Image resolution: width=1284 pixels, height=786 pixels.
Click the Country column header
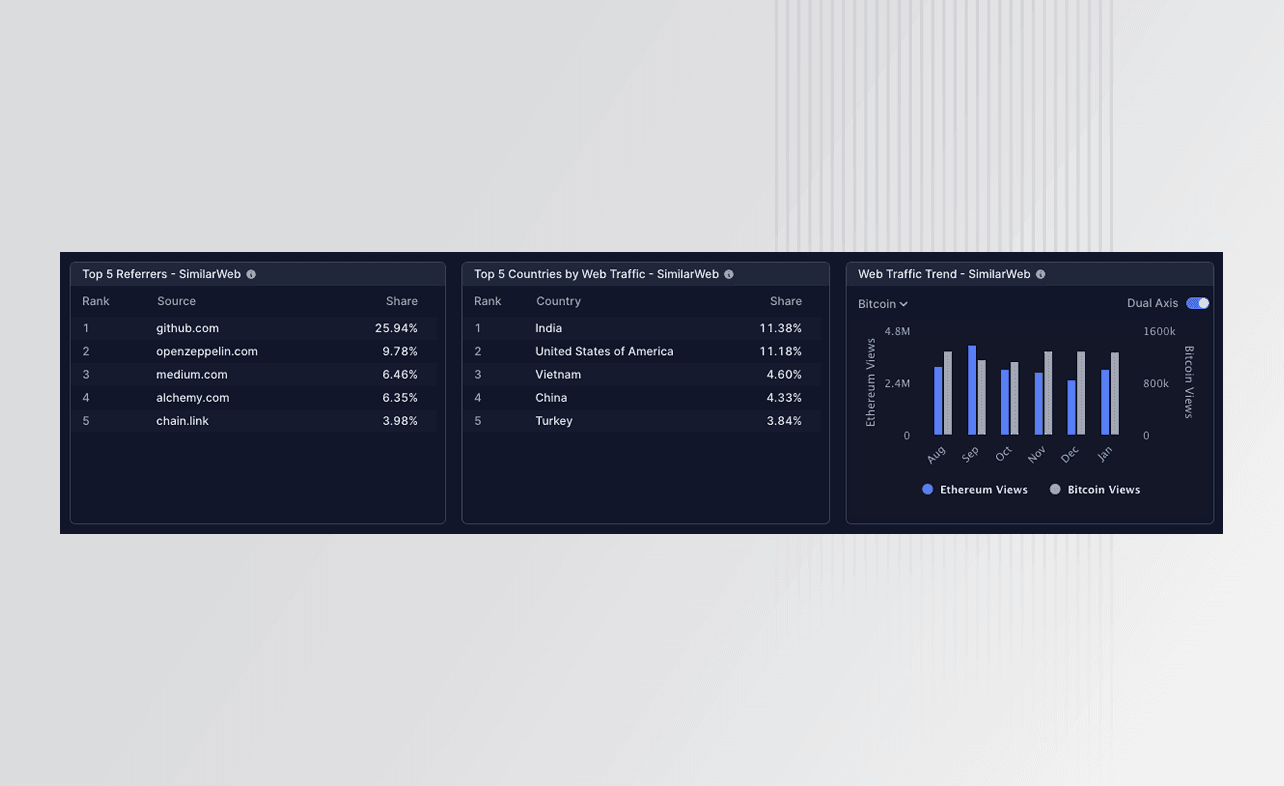(x=558, y=301)
